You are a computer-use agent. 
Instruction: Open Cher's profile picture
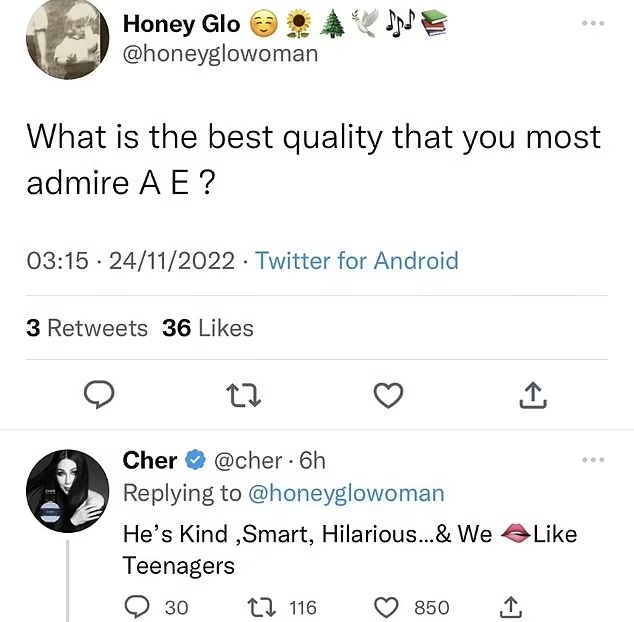click(67, 491)
